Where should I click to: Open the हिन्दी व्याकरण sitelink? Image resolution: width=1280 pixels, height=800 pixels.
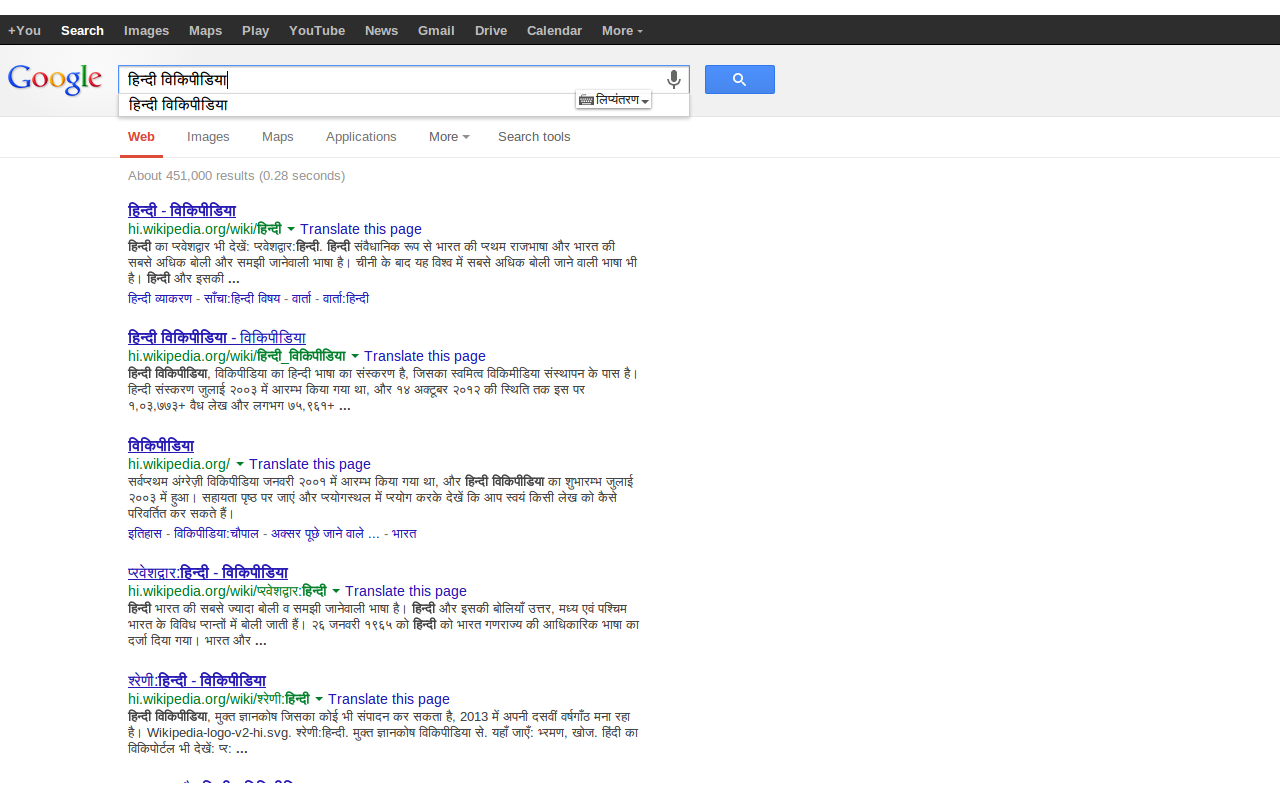coord(160,299)
